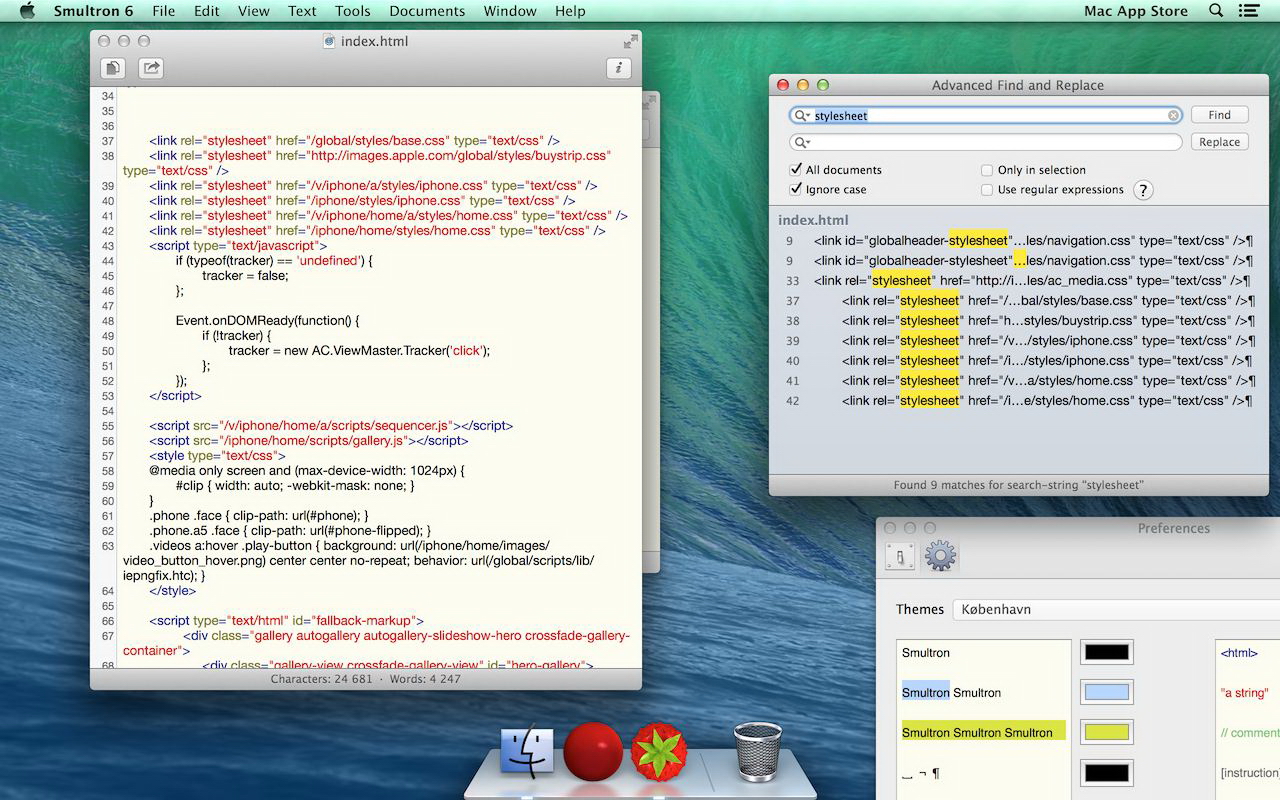Image resolution: width=1280 pixels, height=800 pixels.
Task: Open Smultron strawberry icon in the Dock
Action: point(659,751)
